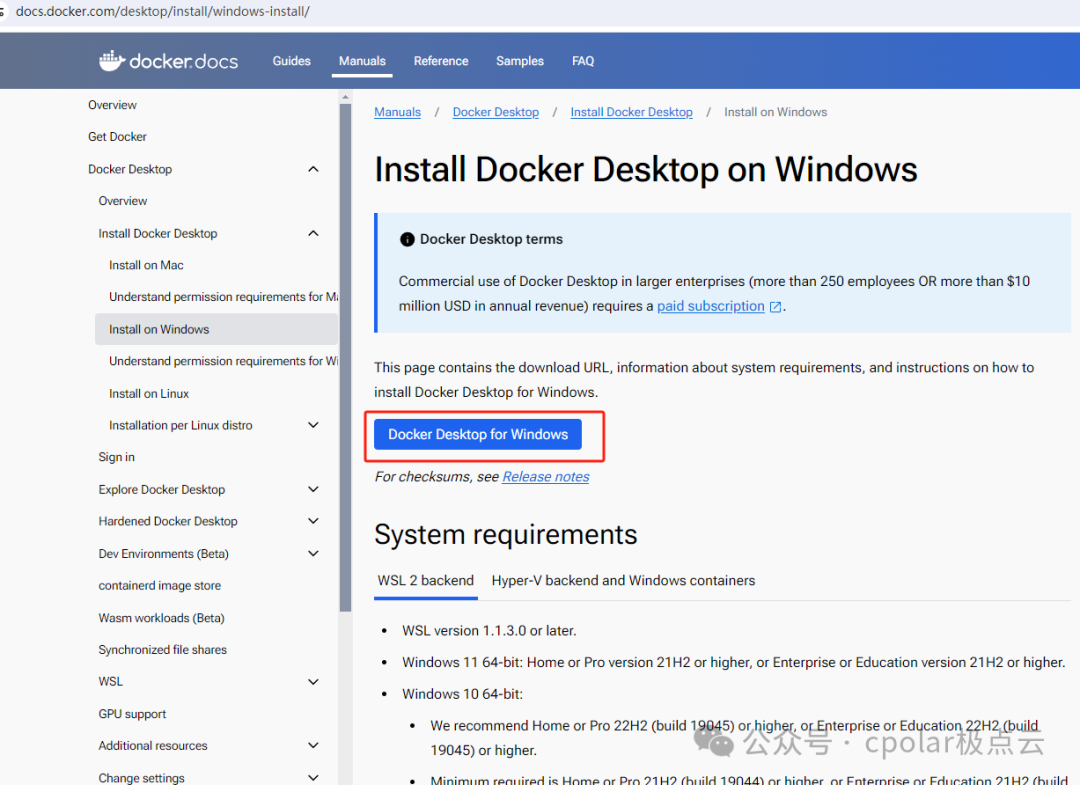
Task: Click the sidebar scroll up arrow
Action: pos(345,97)
